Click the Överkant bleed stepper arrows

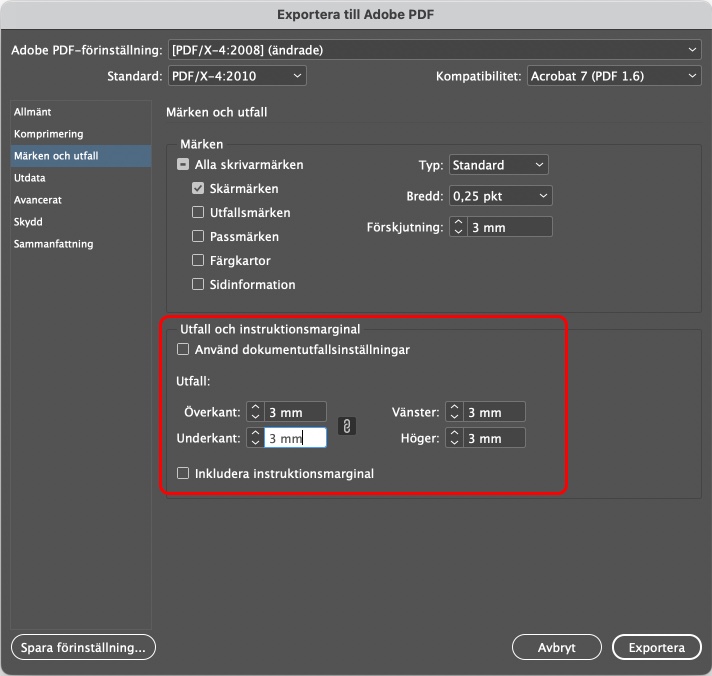tap(255, 412)
